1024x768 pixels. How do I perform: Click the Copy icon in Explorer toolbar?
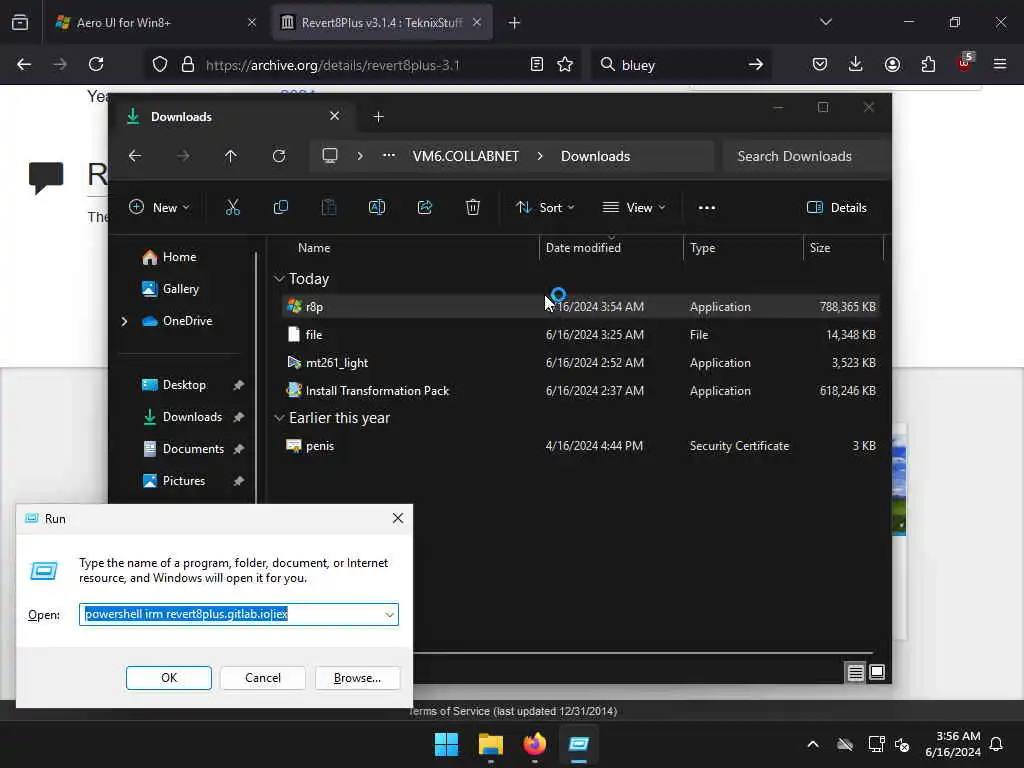(281, 208)
